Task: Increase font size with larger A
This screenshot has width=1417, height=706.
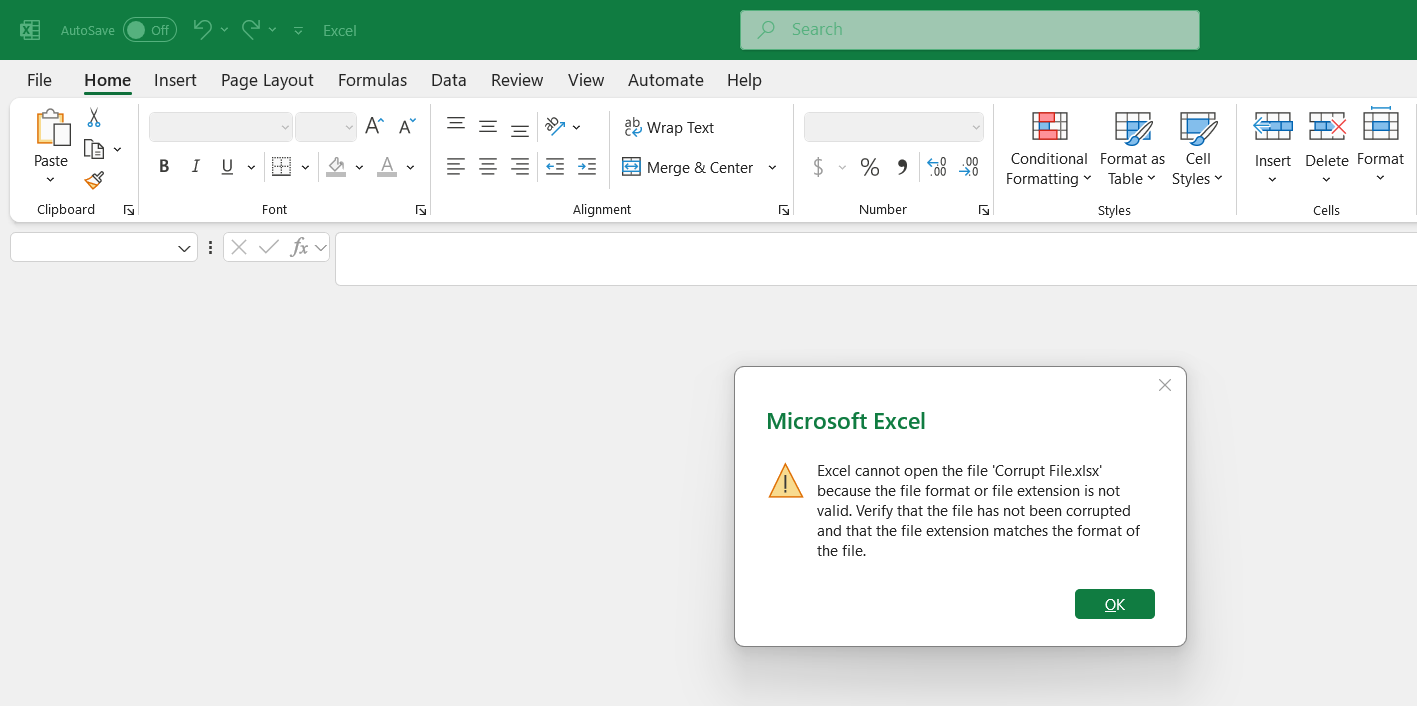Action: [374, 126]
